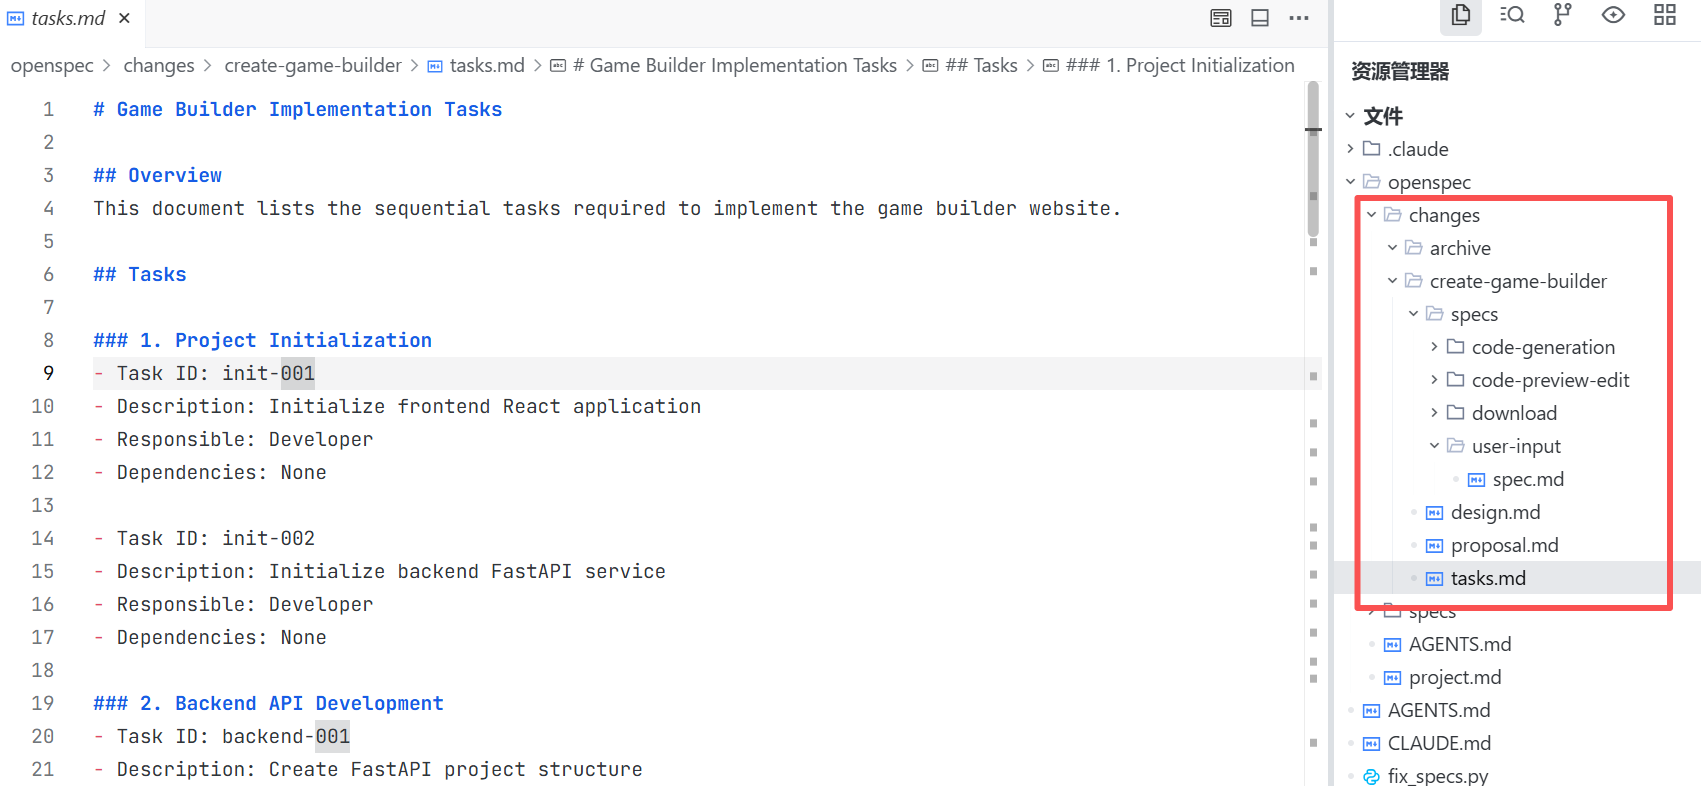Viewport: 1701px width, 786px height.
Task: Click the editor vertical scrollbar thumb
Action: (x=1313, y=160)
